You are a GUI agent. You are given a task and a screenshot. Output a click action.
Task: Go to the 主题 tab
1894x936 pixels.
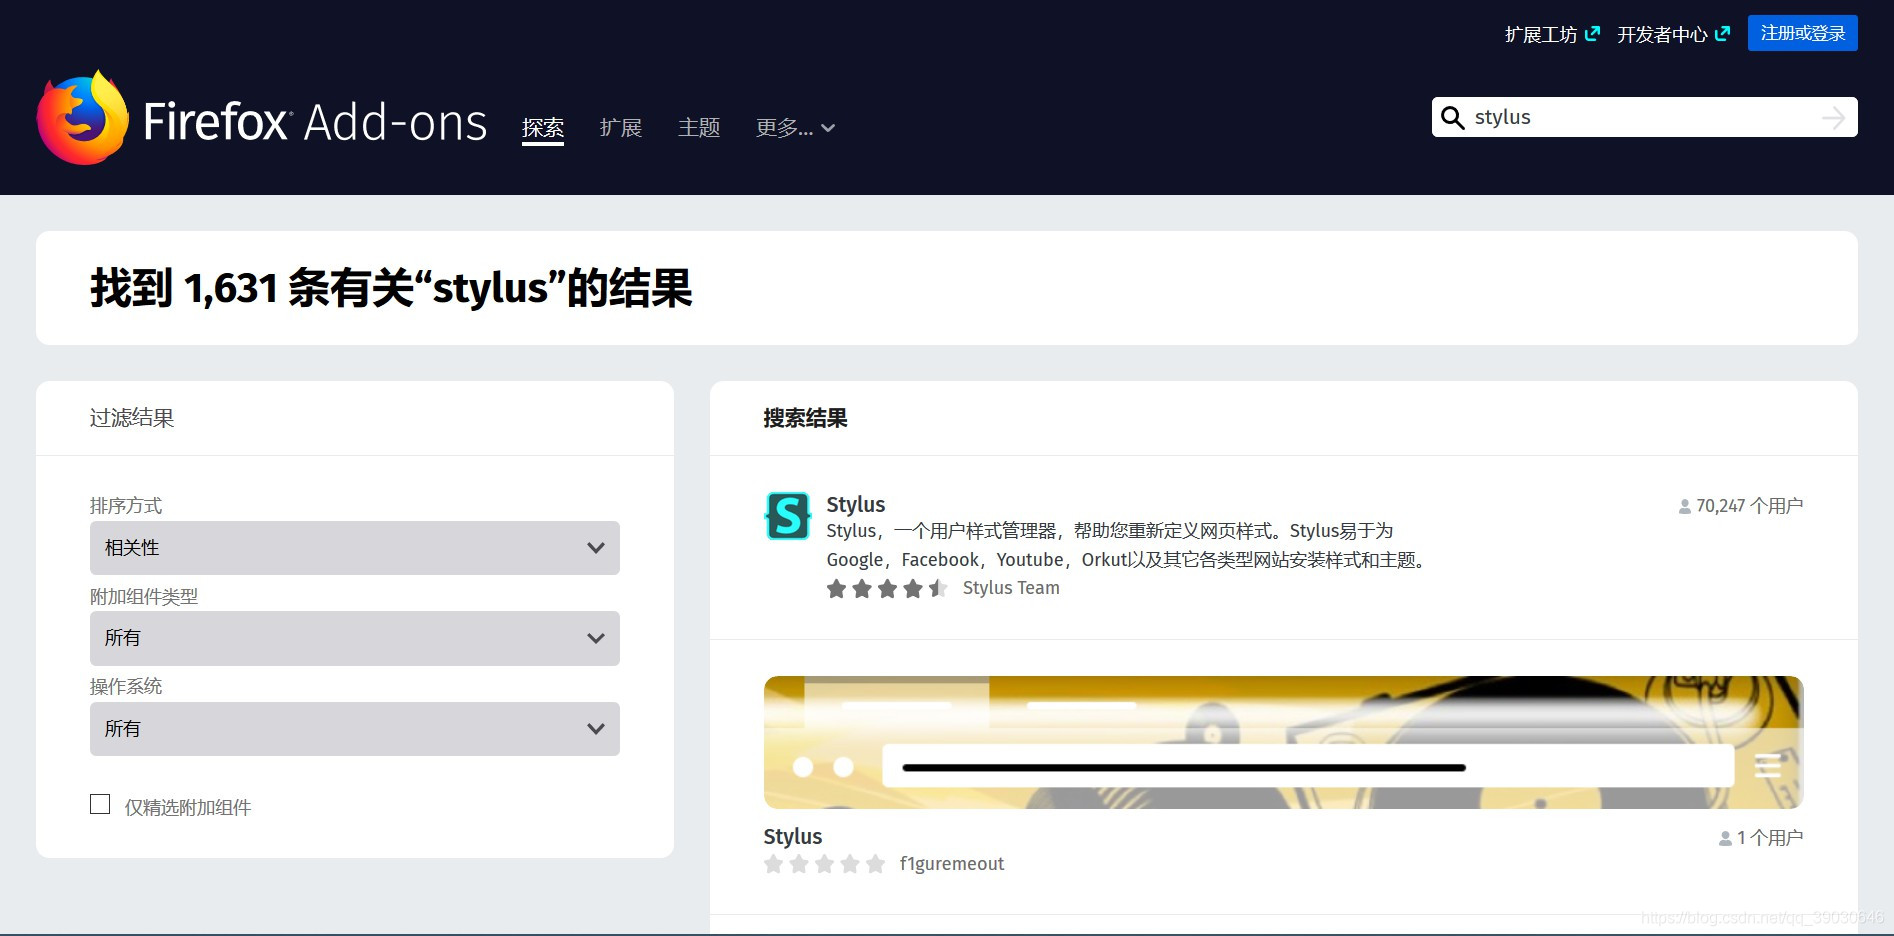pyautogui.click(x=699, y=128)
